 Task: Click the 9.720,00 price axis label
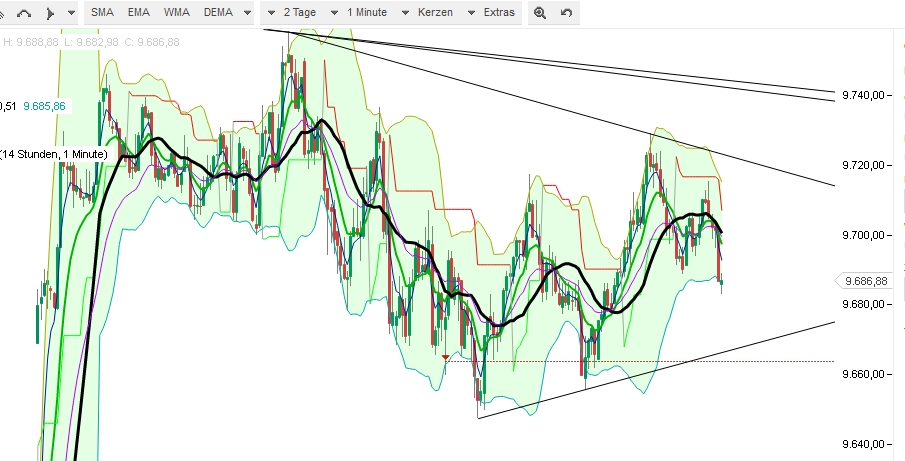coord(863,165)
